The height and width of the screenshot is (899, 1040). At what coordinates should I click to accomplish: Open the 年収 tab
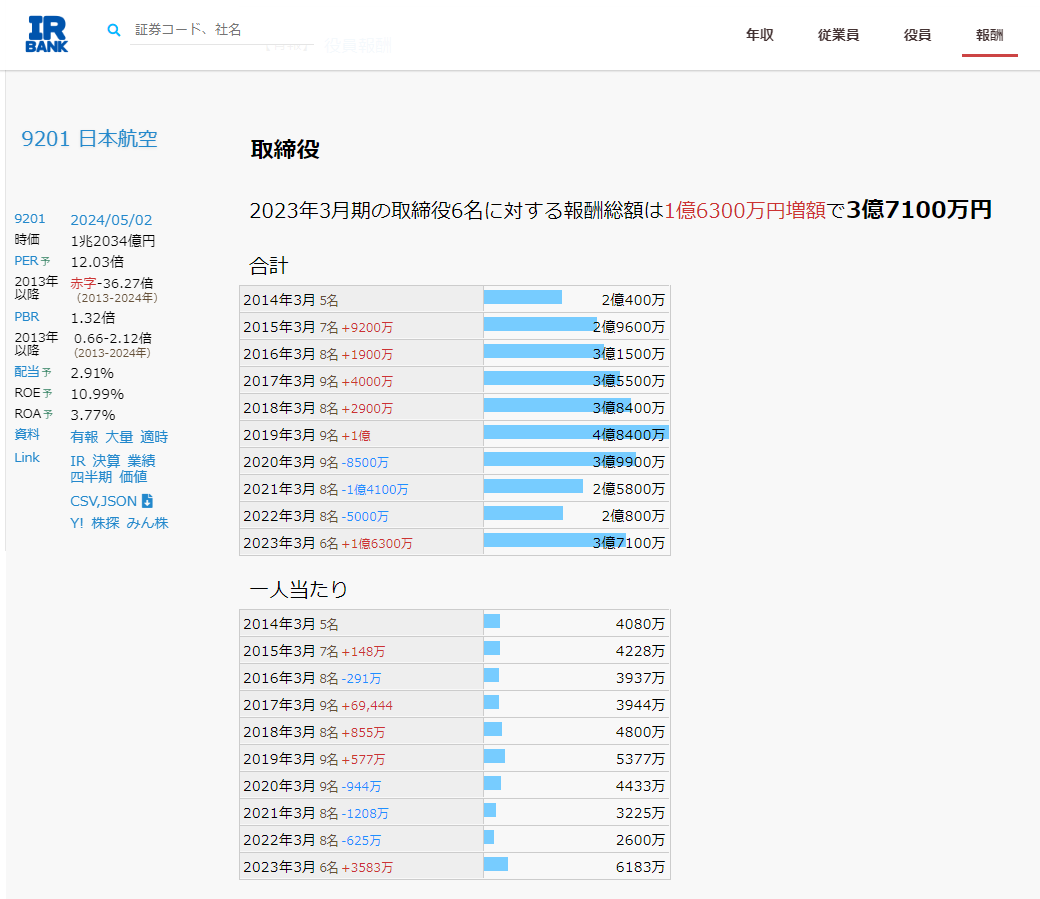pyautogui.click(x=760, y=35)
